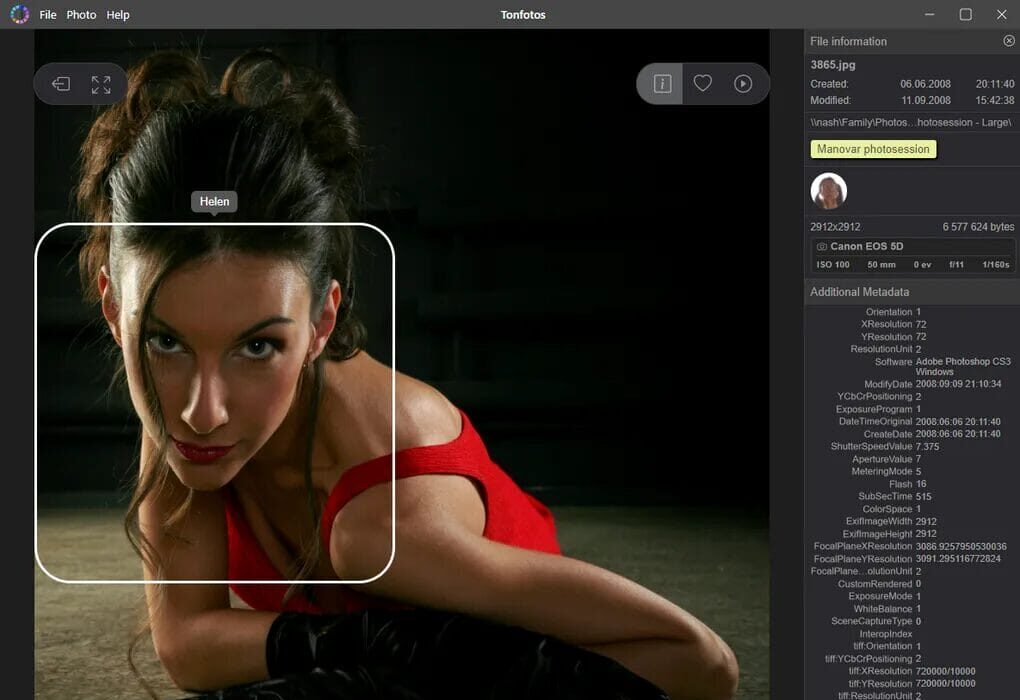Screen dimensions: 1020x700
Task: Open the file folder path link
Action: coord(911,122)
